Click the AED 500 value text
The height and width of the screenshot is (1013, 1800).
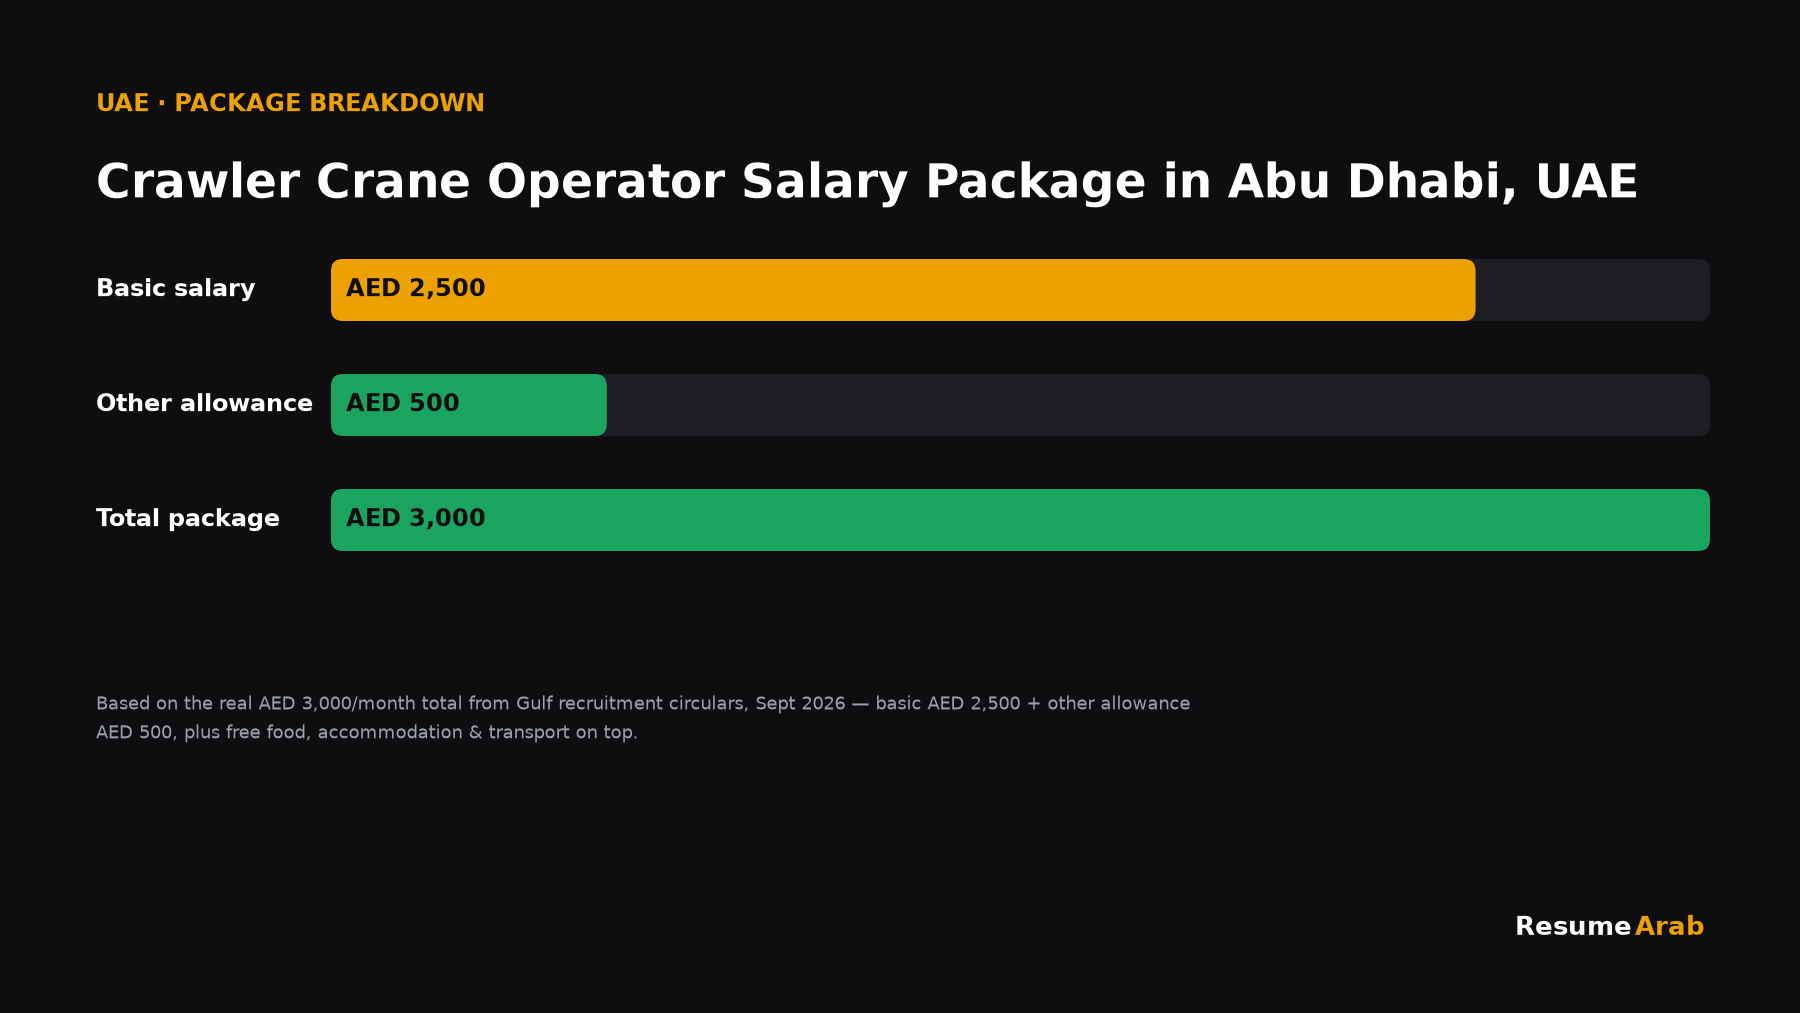tap(403, 403)
